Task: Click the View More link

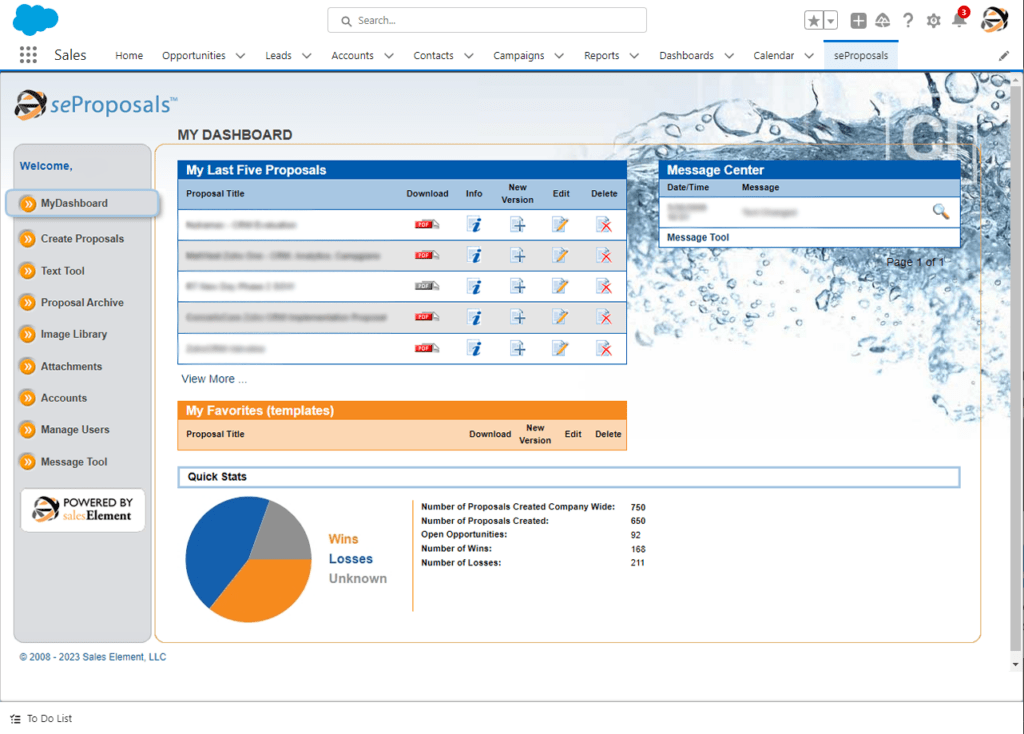Action: (213, 379)
